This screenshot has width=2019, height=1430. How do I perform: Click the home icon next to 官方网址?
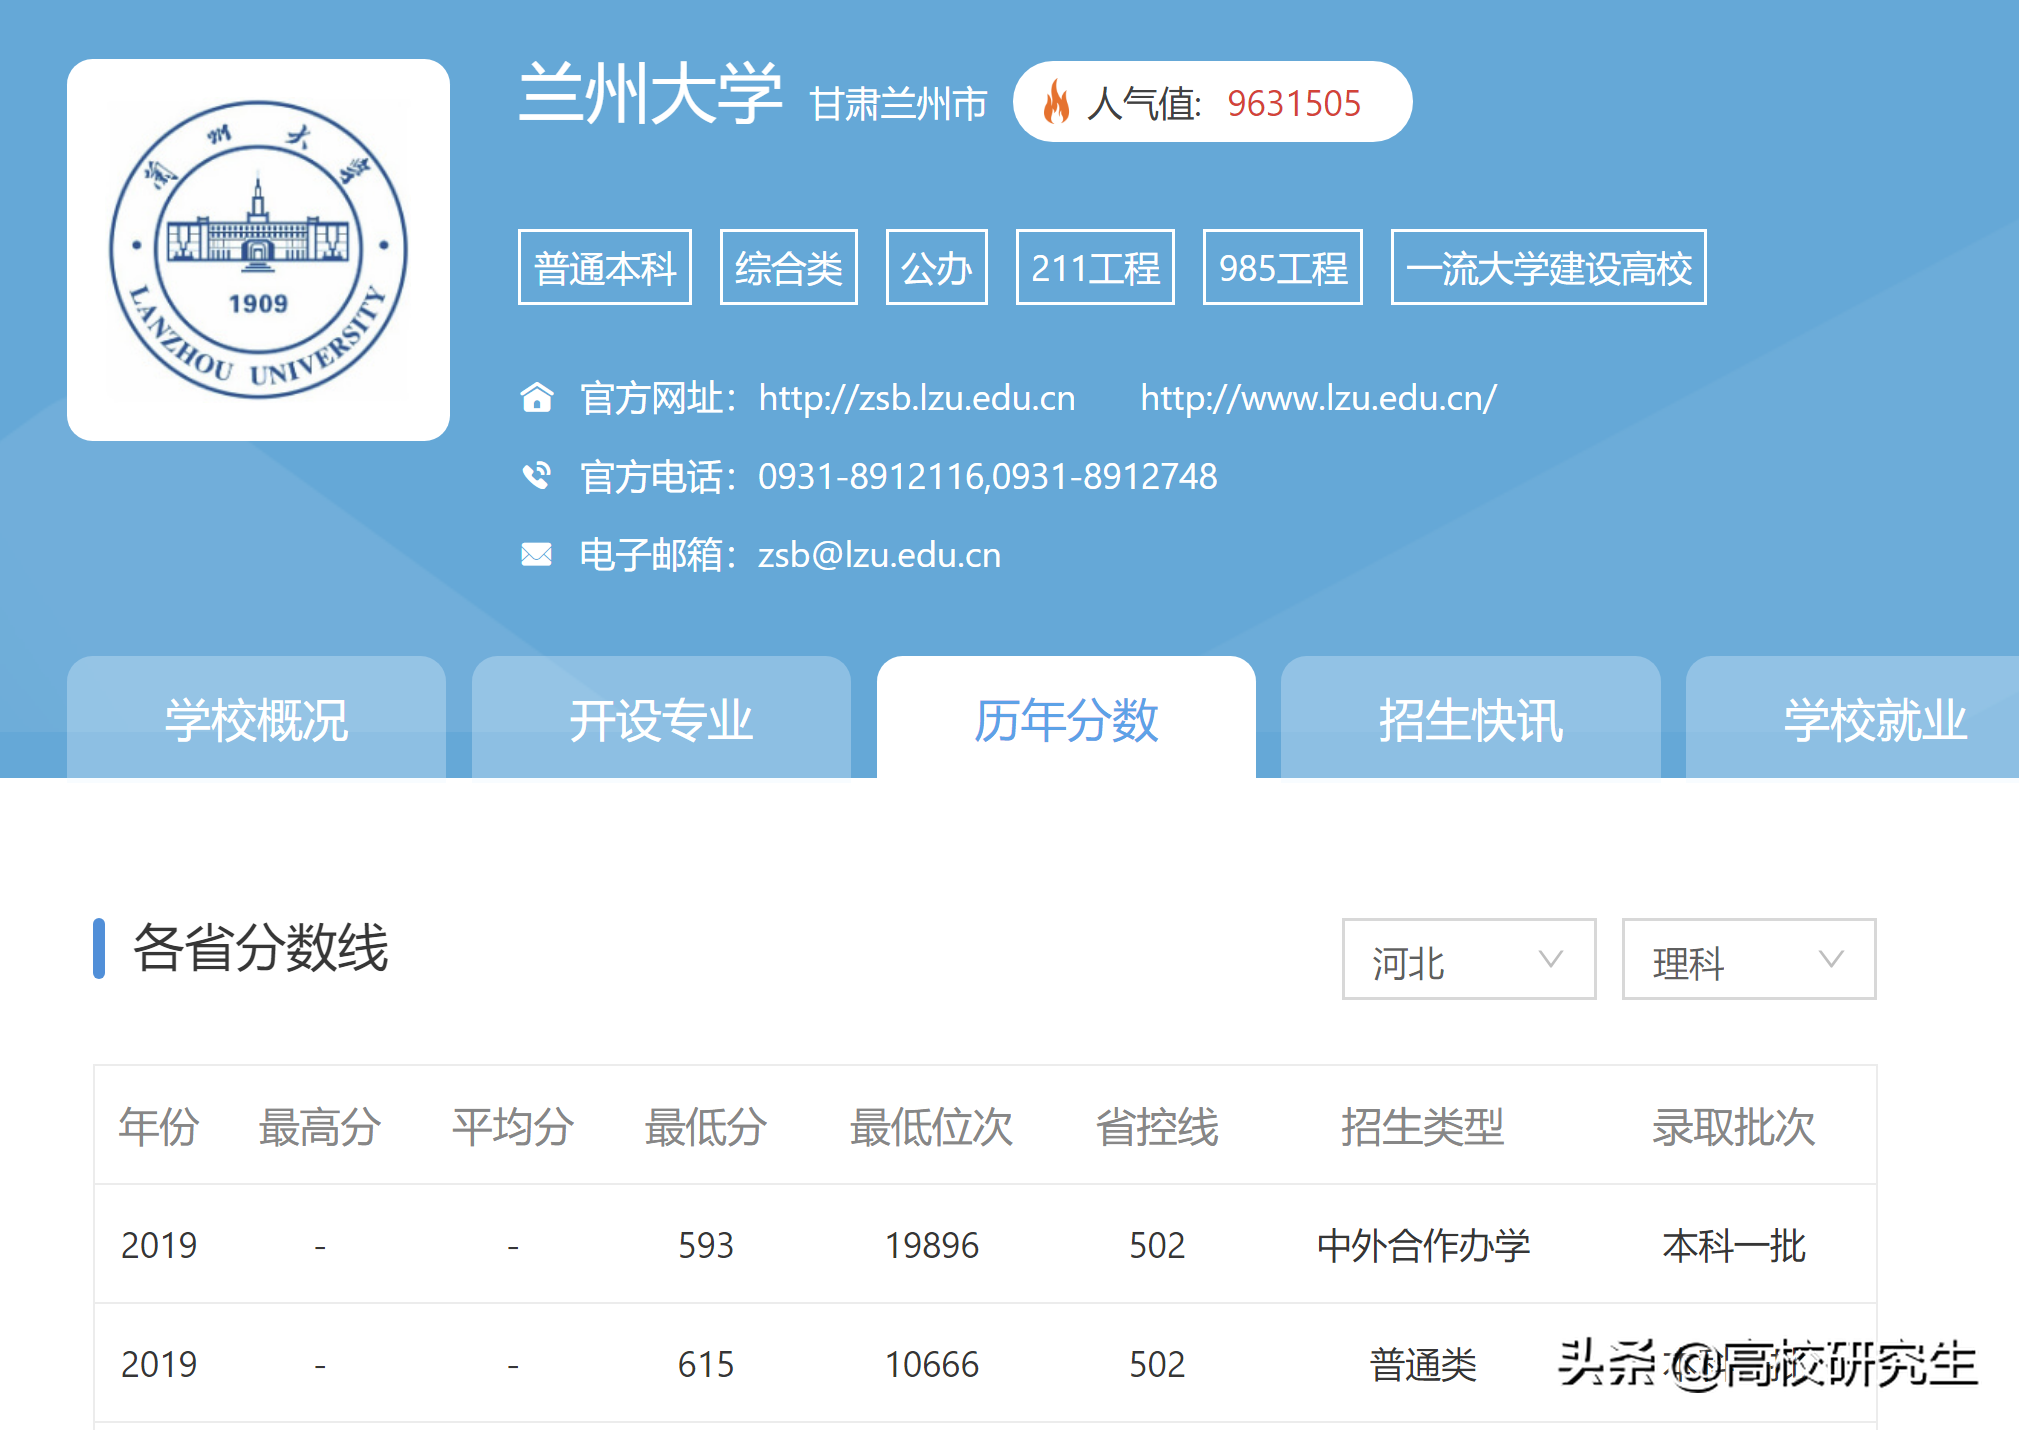[x=538, y=397]
